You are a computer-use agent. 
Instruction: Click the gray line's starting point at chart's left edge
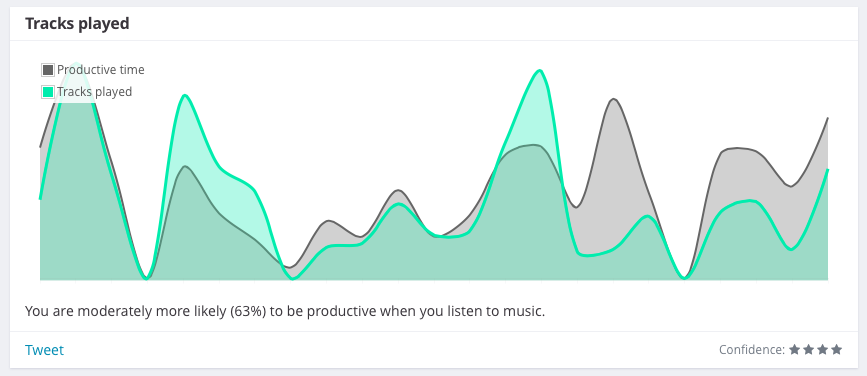coord(40,147)
